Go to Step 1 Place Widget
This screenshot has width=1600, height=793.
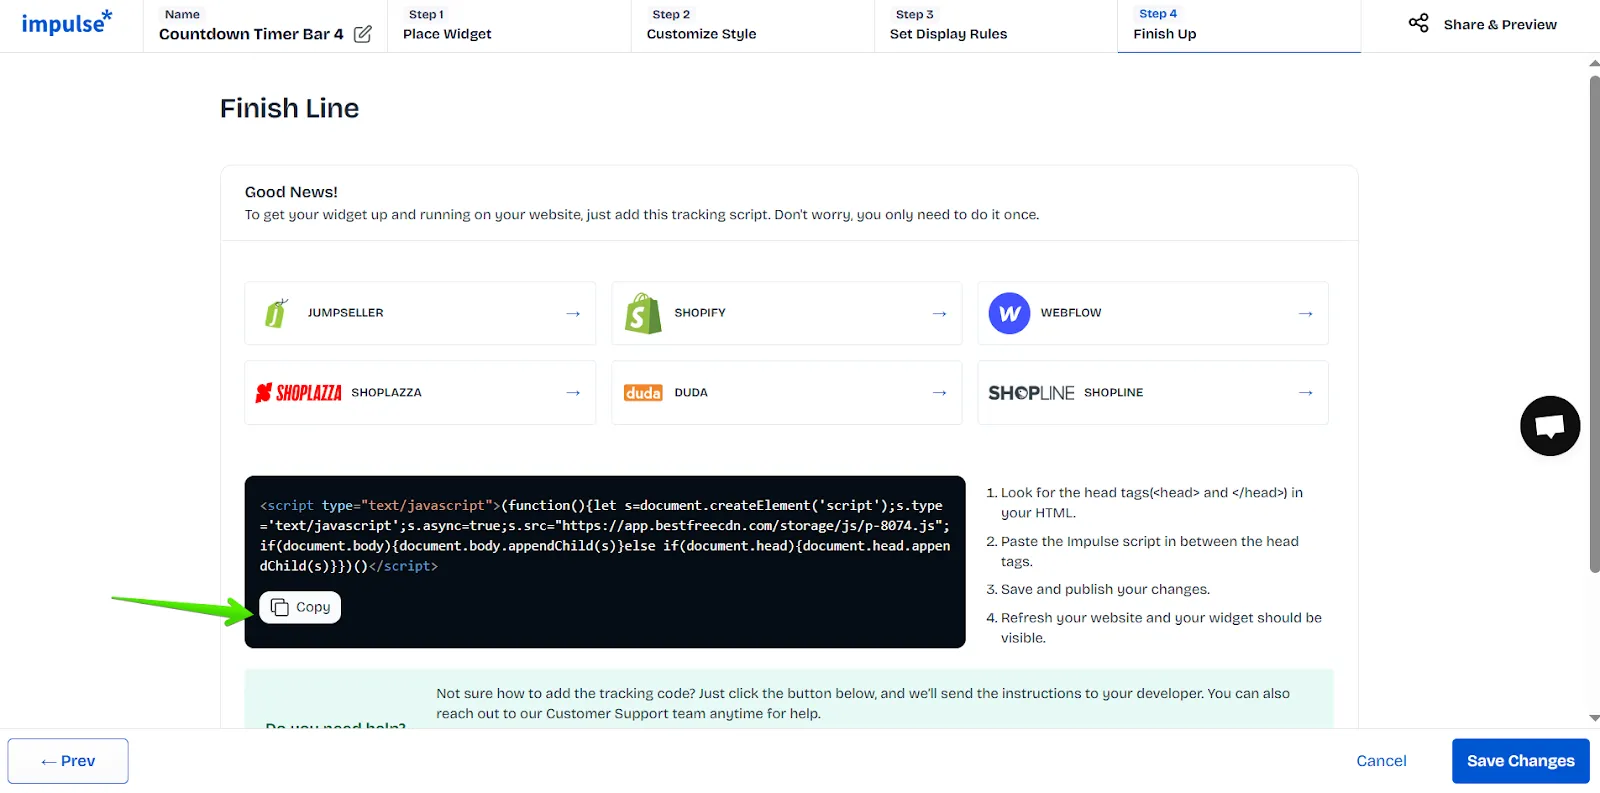pyautogui.click(x=508, y=26)
